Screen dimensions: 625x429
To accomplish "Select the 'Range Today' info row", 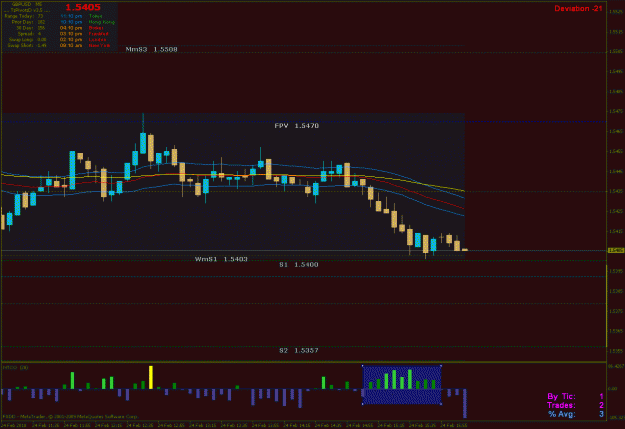I will [24, 16].
